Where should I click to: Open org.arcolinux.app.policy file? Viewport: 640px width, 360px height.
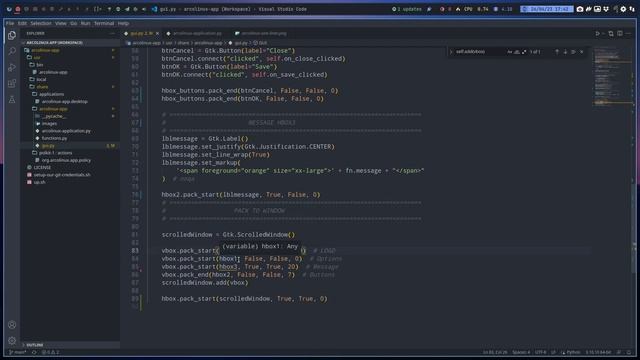tap(66, 160)
